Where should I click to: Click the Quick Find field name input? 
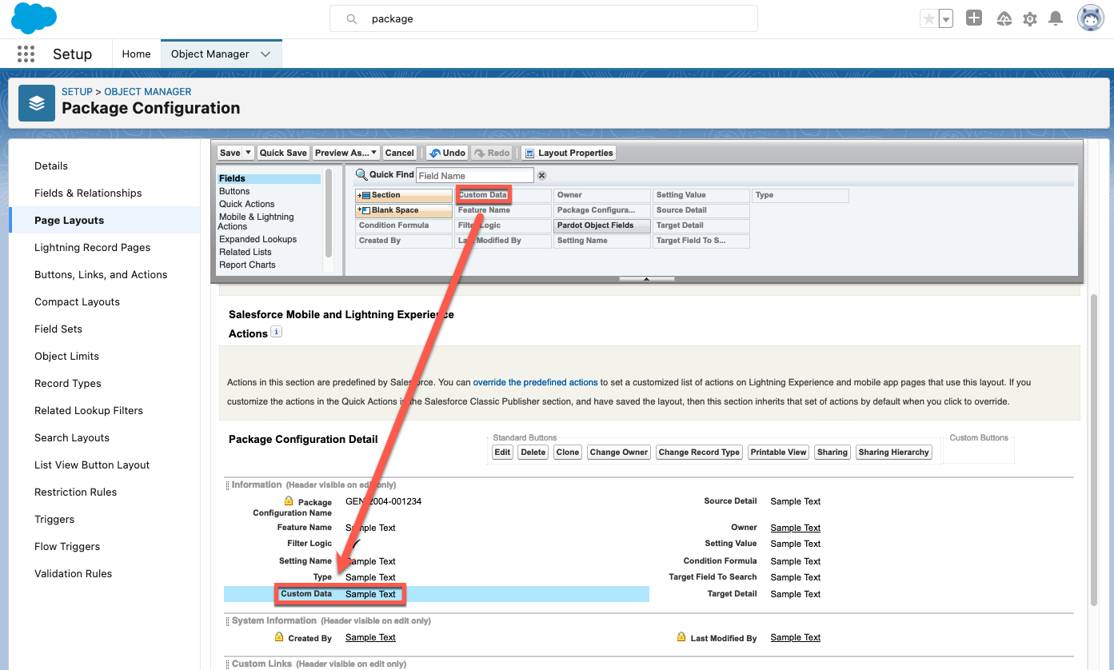[474, 176]
